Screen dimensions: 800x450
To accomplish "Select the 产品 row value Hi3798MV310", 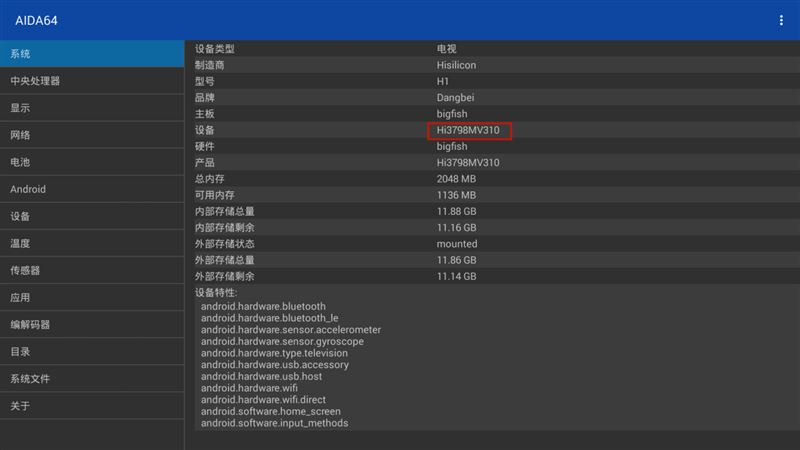I will (x=468, y=163).
